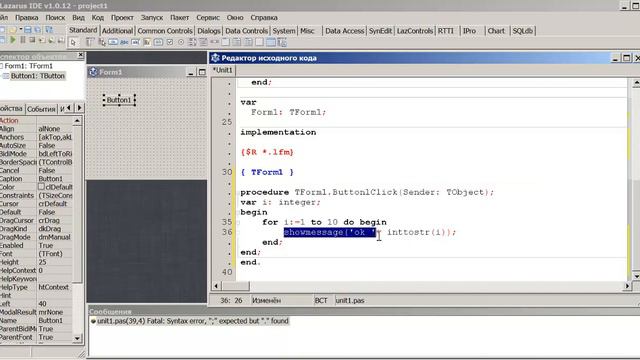The width and height of the screenshot is (640, 360).
Task: Pick TActionList component at palette end
Action: (x=282, y=42)
